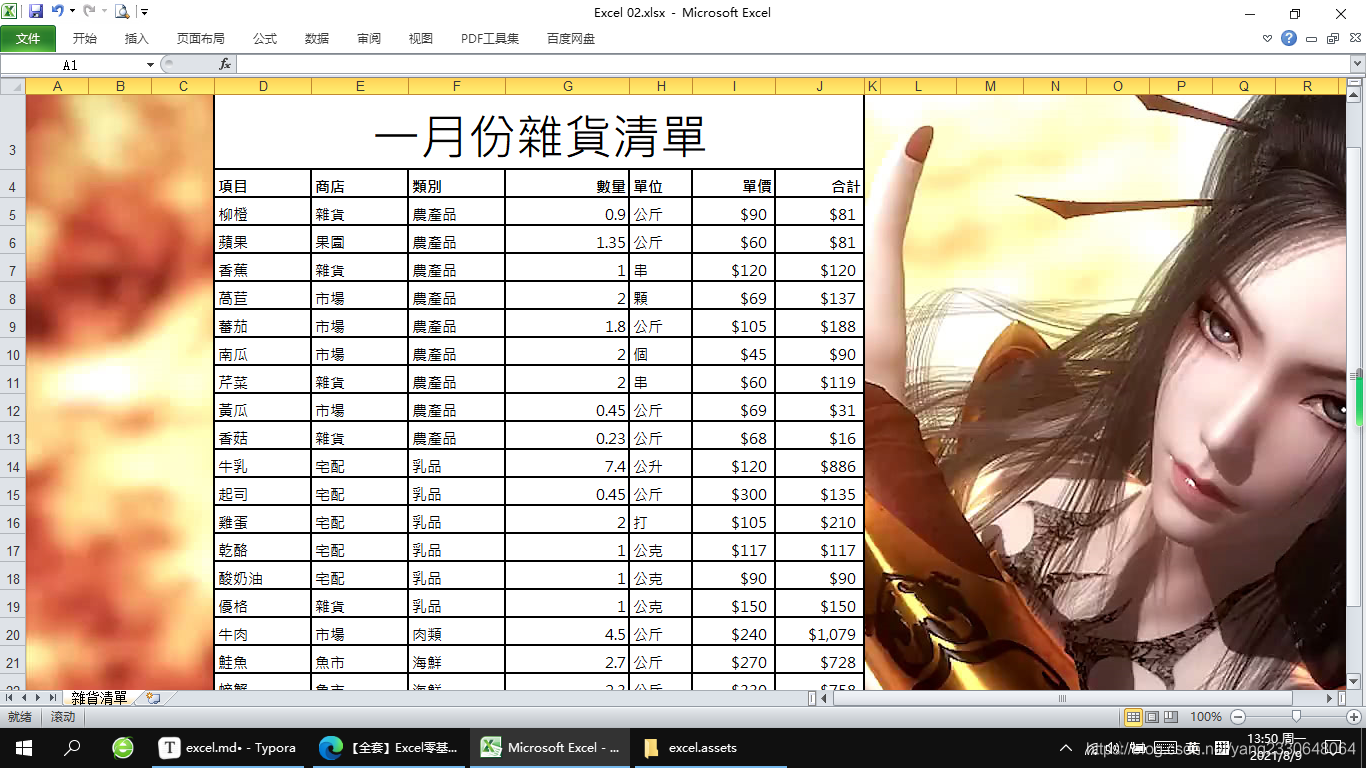Viewport: 1366px width, 768px height.
Task: Select the 雜貨清單 sheet tab
Action: click(x=99, y=698)
